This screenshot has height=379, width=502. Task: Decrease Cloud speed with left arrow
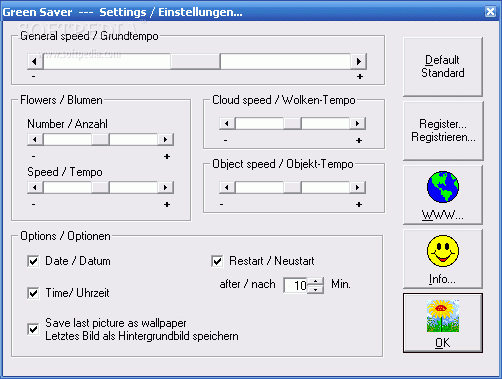[x=227, y=123]
